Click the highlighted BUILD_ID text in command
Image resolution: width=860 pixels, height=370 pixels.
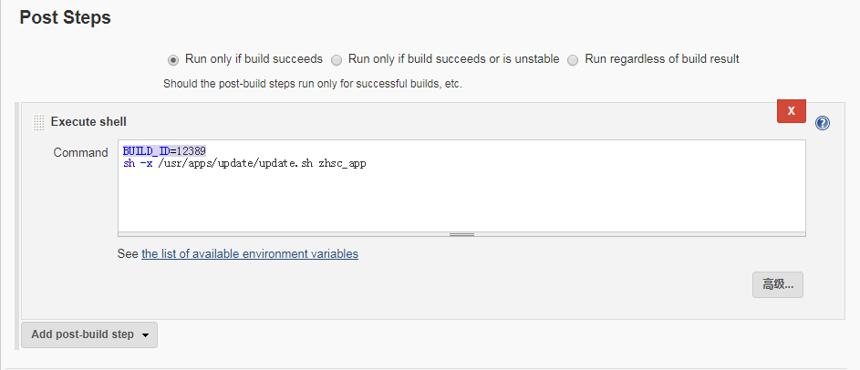145,151
